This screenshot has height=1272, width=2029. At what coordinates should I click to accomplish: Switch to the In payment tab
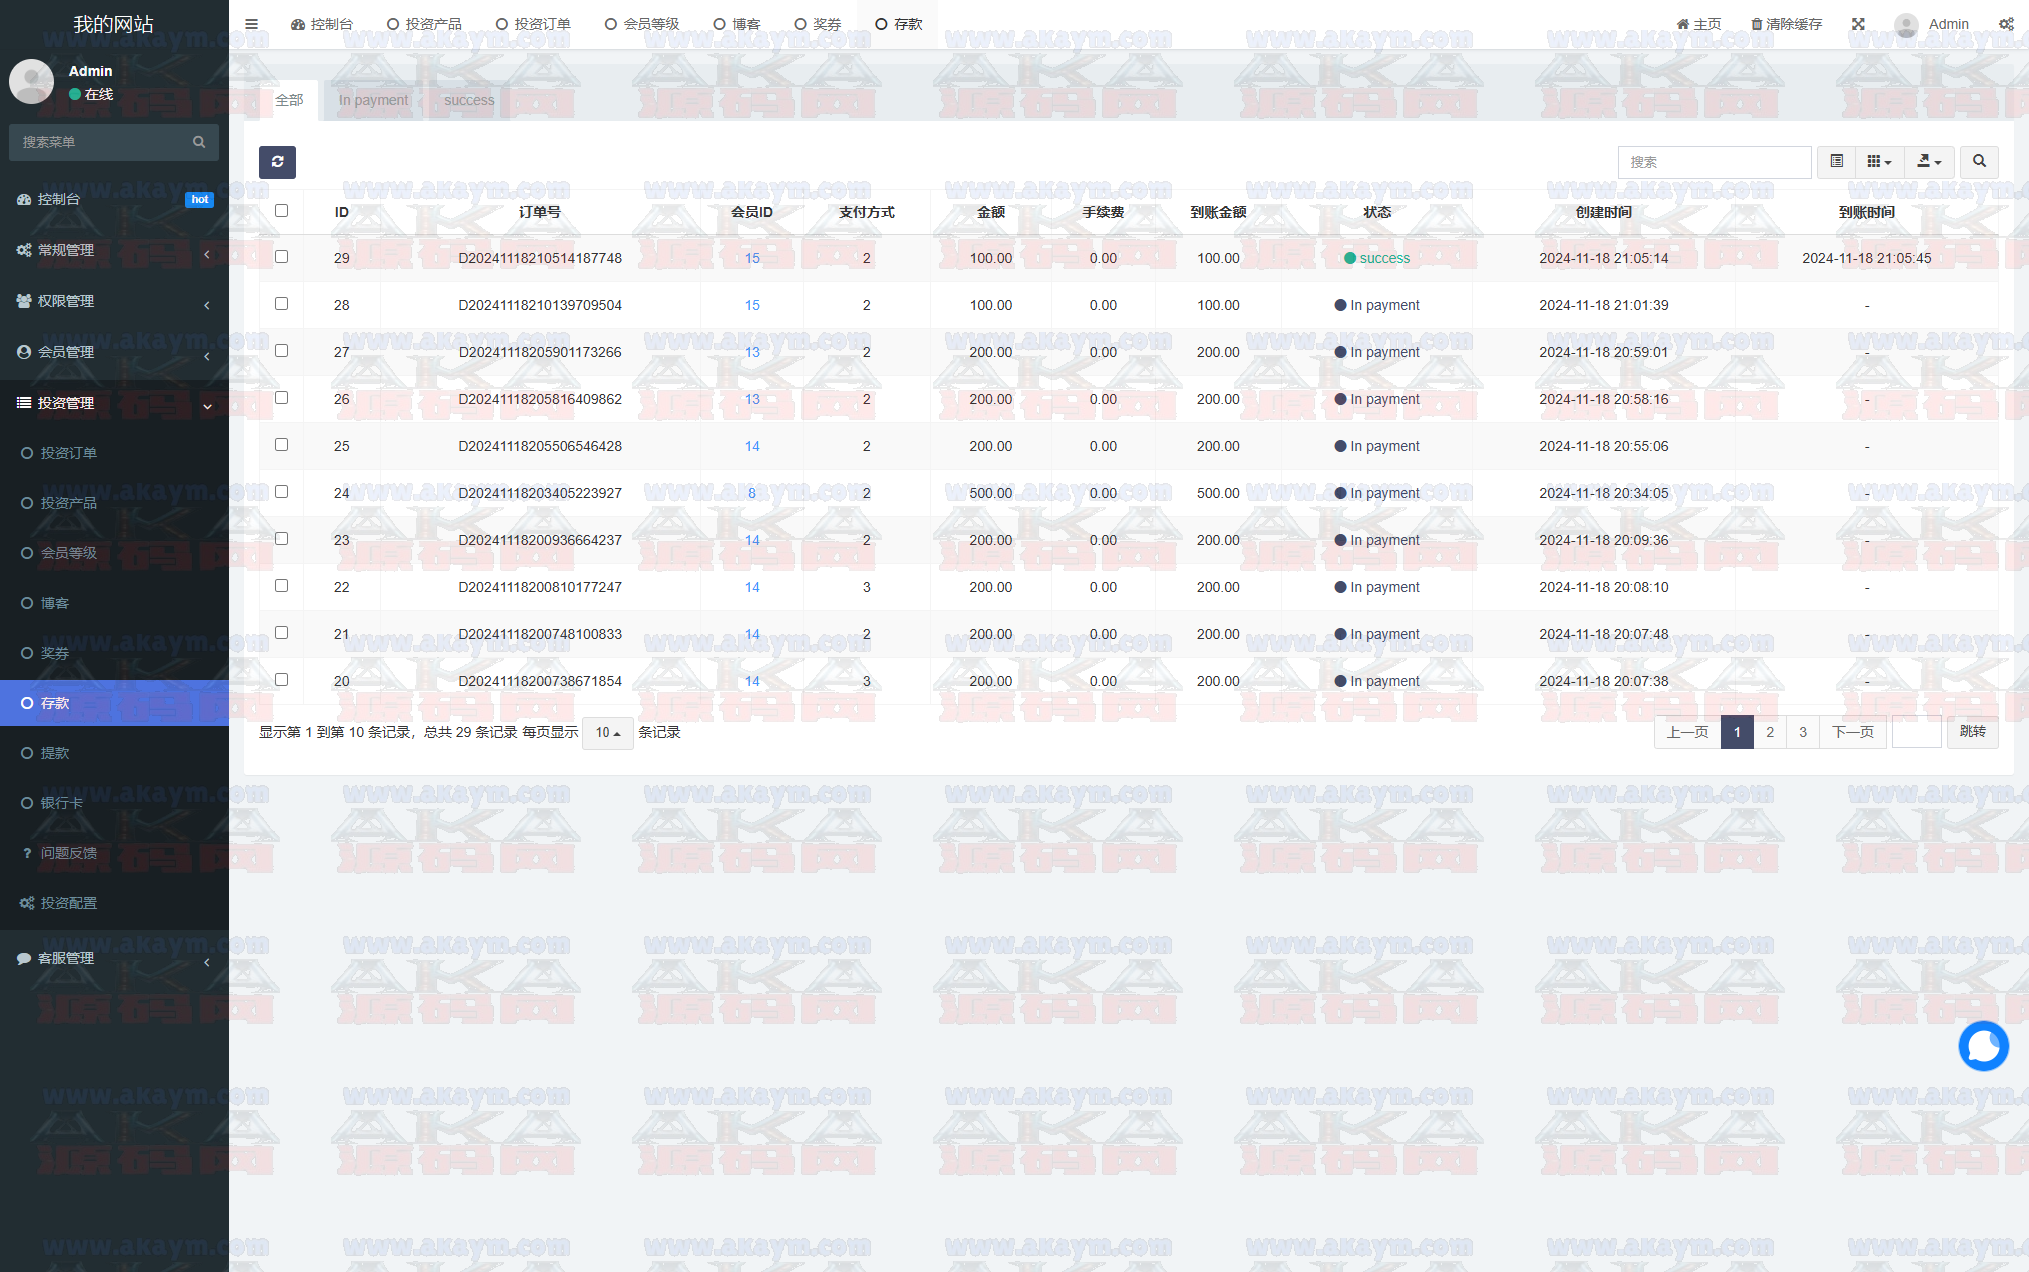pyautogui.click(x=373, y=100)
